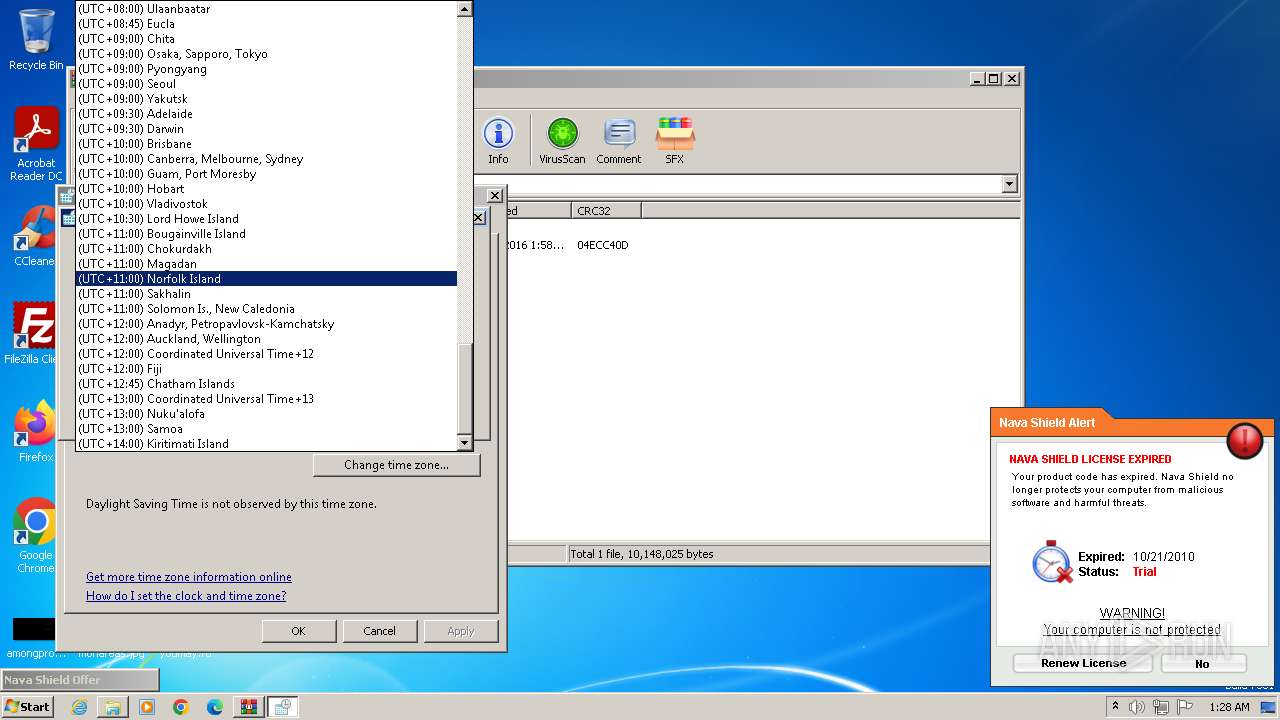Open How do I set the clock link
1280x720 pixels.
[x=186, y=596]
